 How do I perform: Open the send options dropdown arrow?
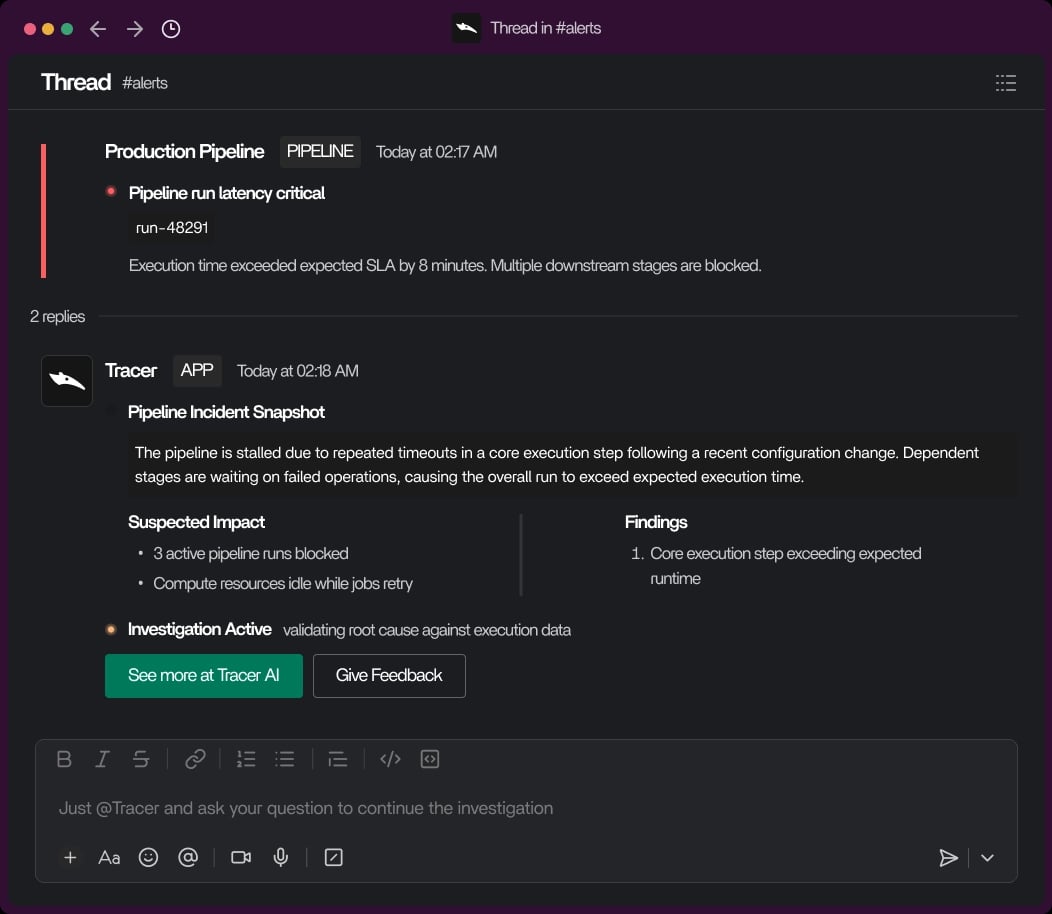pyautogui.click(x=987, y=857)
